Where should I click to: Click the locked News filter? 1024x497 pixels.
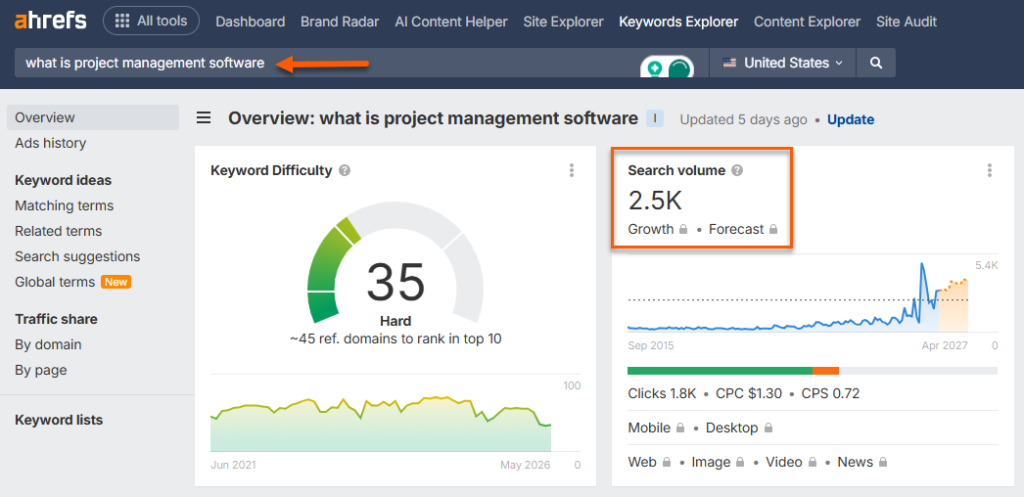pos(862,462)
